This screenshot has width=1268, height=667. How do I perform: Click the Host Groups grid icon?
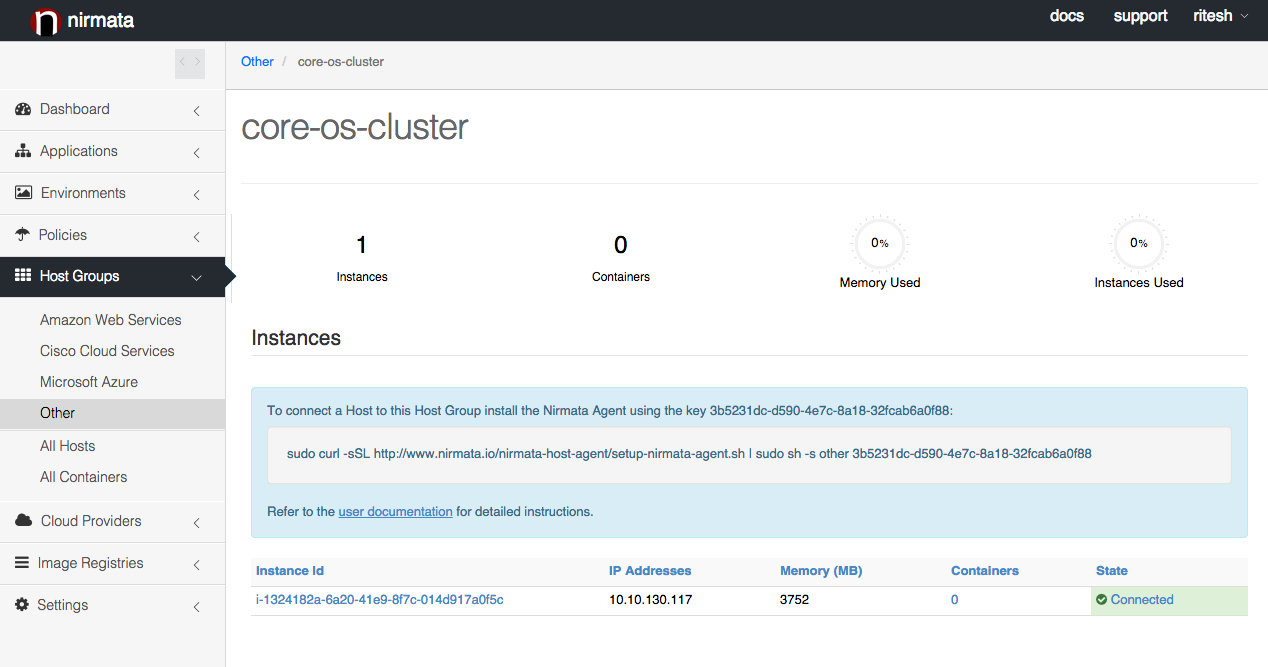click(x=23, y=276)
